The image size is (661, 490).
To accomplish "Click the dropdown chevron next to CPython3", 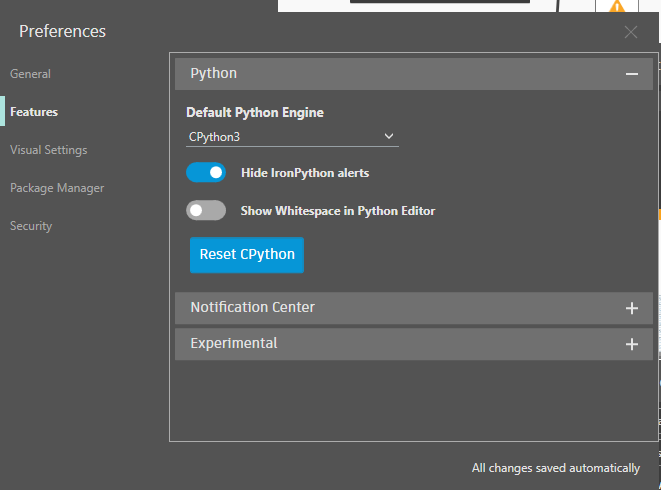I will 389,136.
